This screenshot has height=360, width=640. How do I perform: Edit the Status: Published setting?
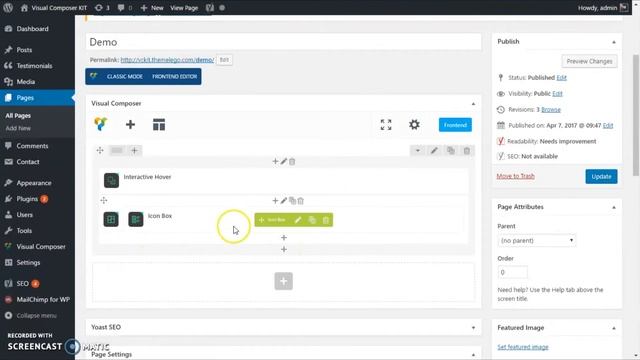562,78
